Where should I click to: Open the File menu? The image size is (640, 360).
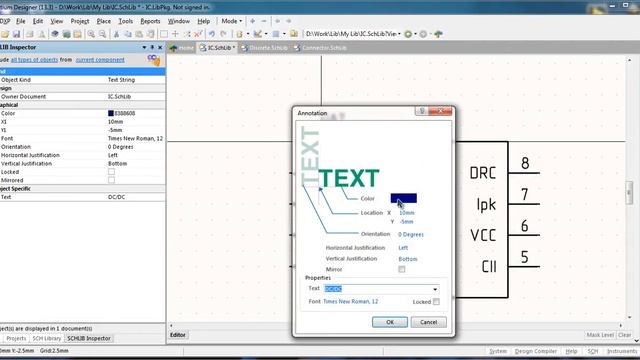point(20,21)
